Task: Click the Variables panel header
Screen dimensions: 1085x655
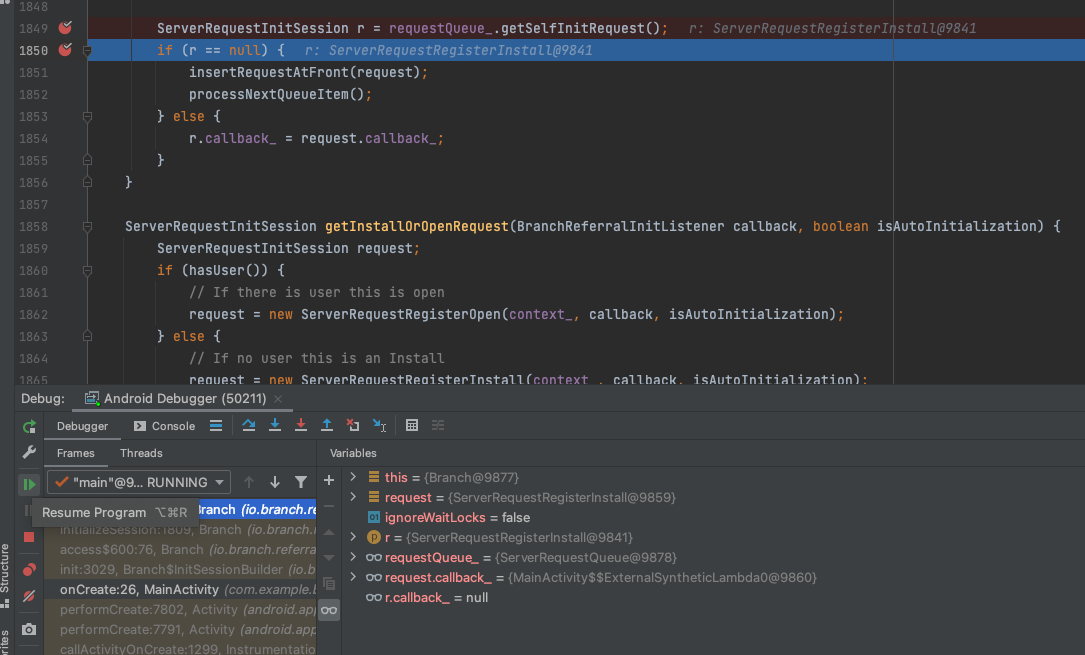Action: click(353, 453)
